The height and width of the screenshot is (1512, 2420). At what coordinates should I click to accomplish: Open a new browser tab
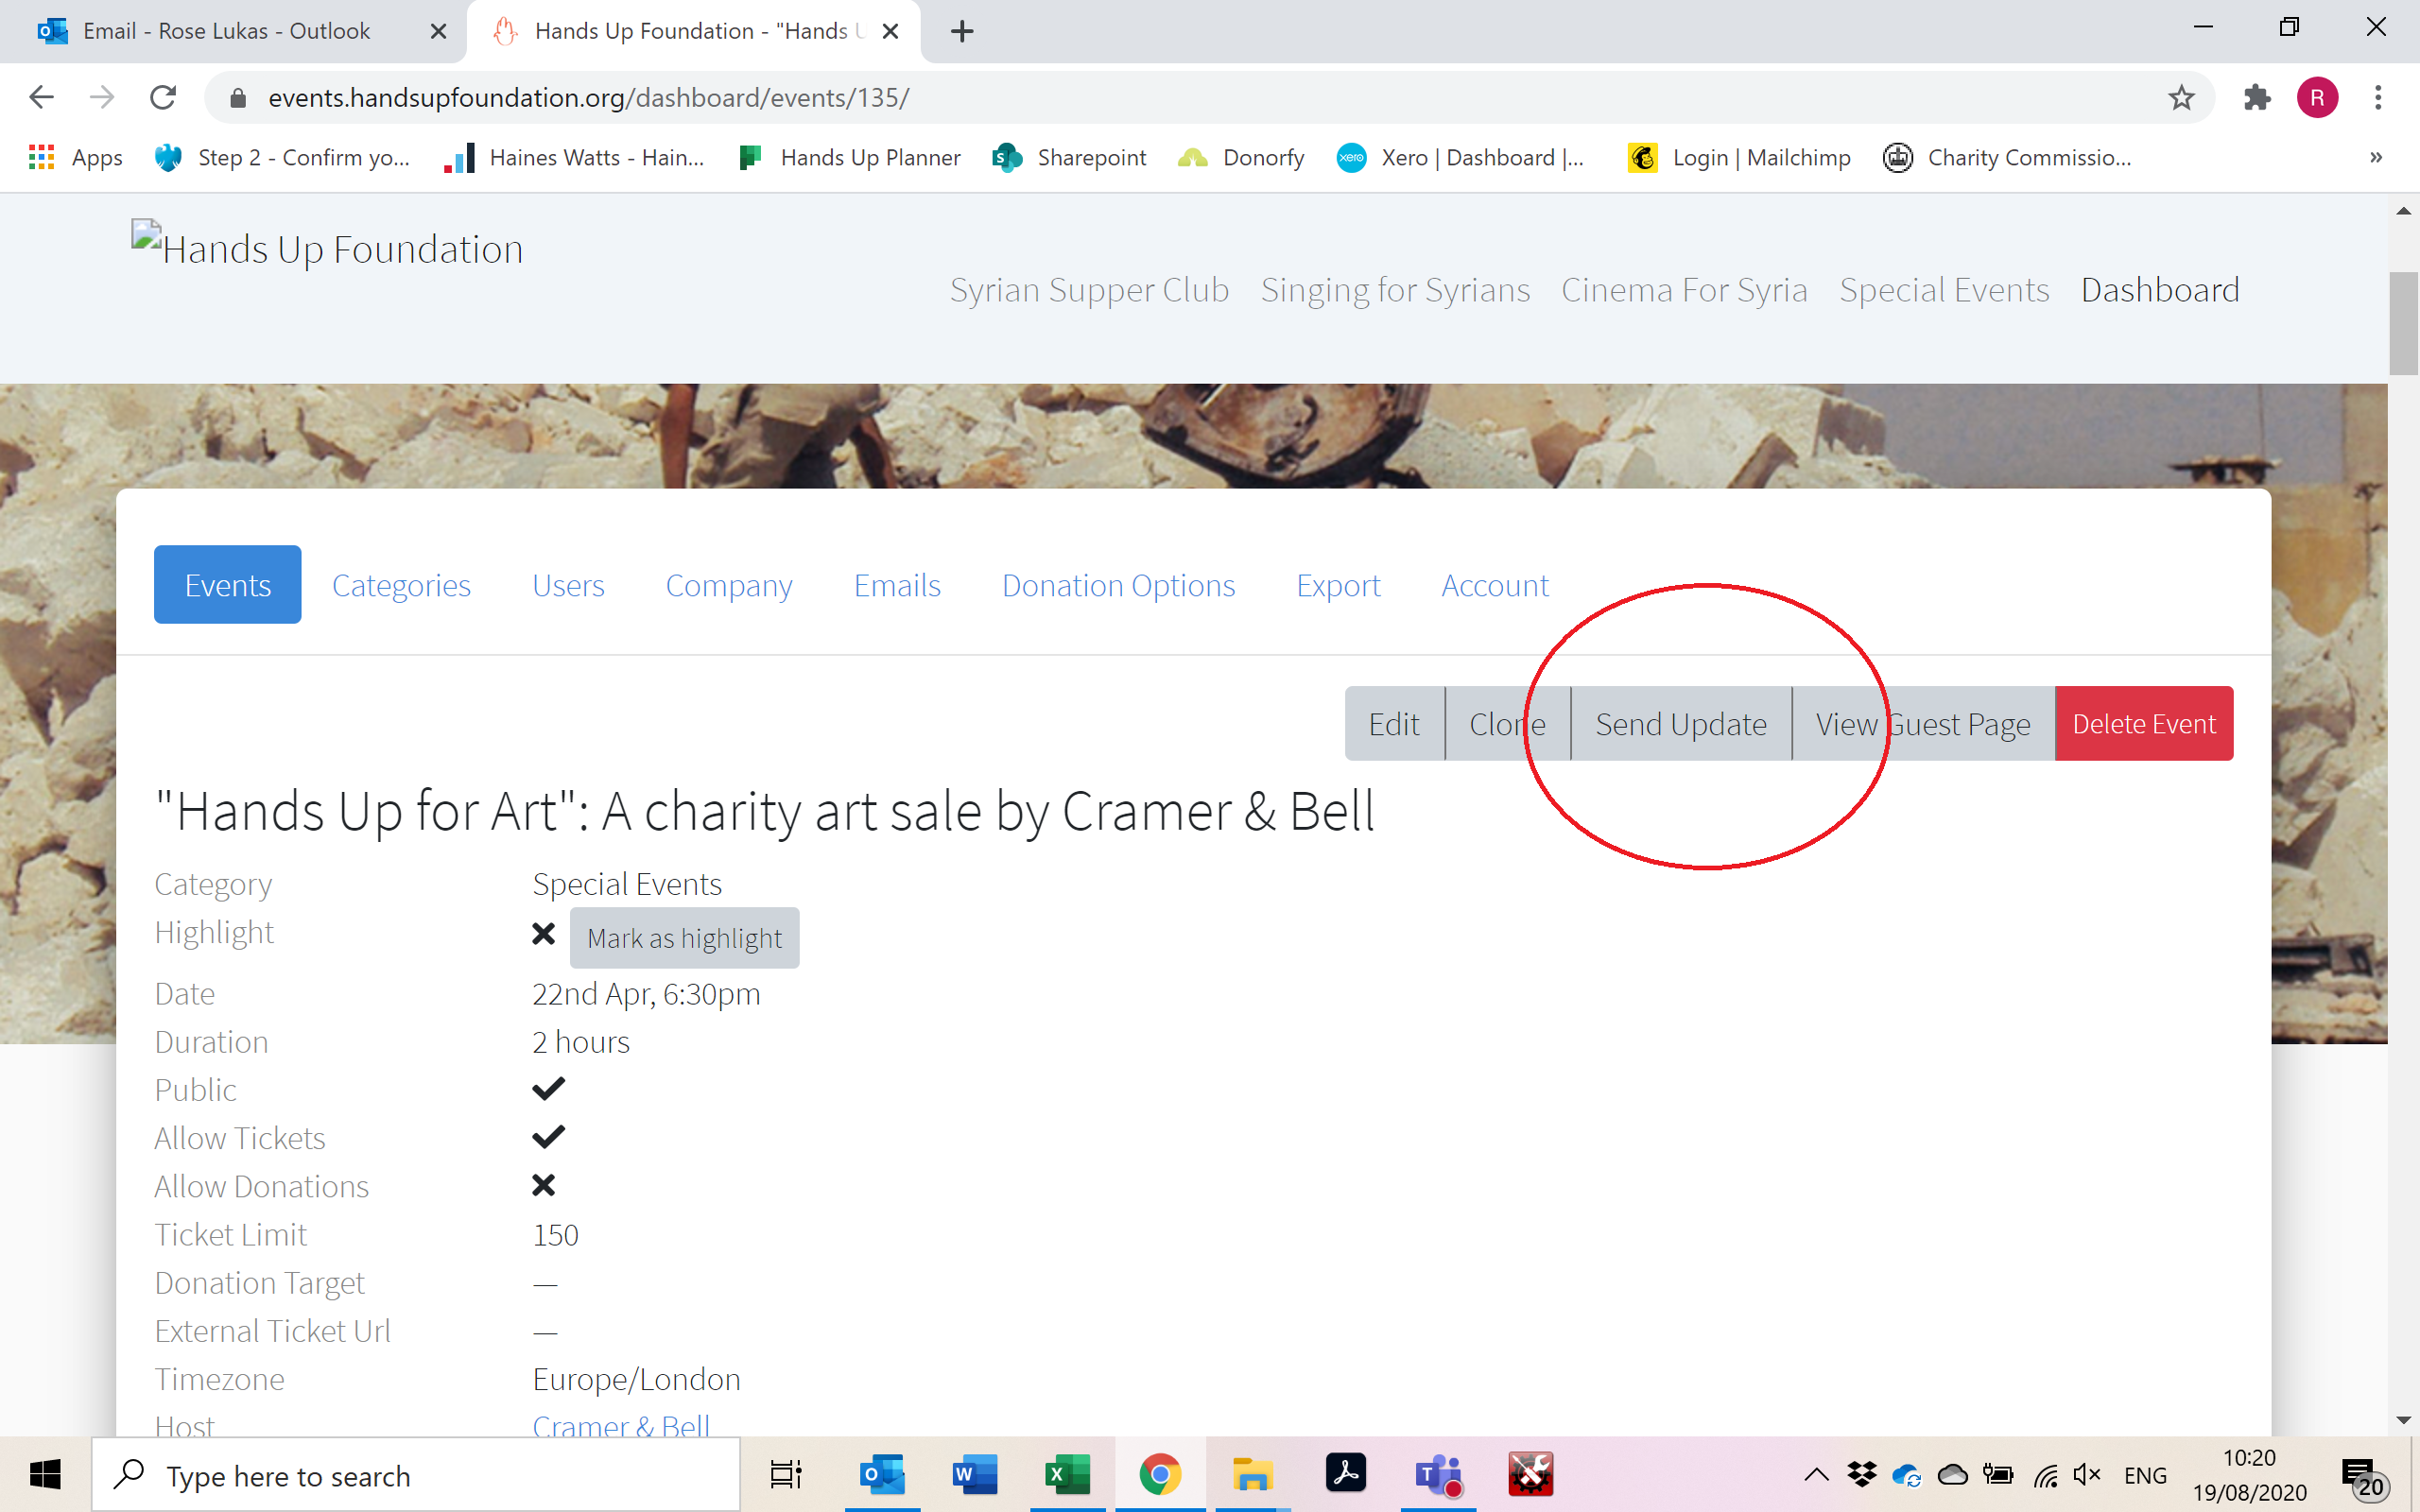[x=962, y=31]
